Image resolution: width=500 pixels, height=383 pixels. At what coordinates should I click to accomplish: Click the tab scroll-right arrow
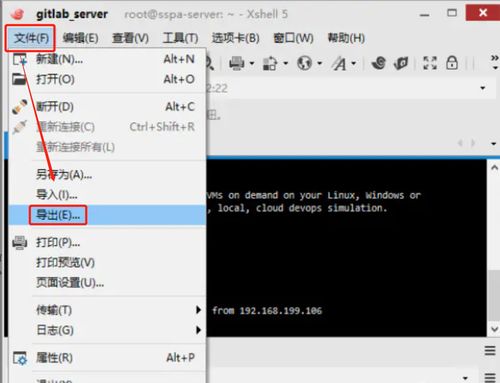pos(473,143)
